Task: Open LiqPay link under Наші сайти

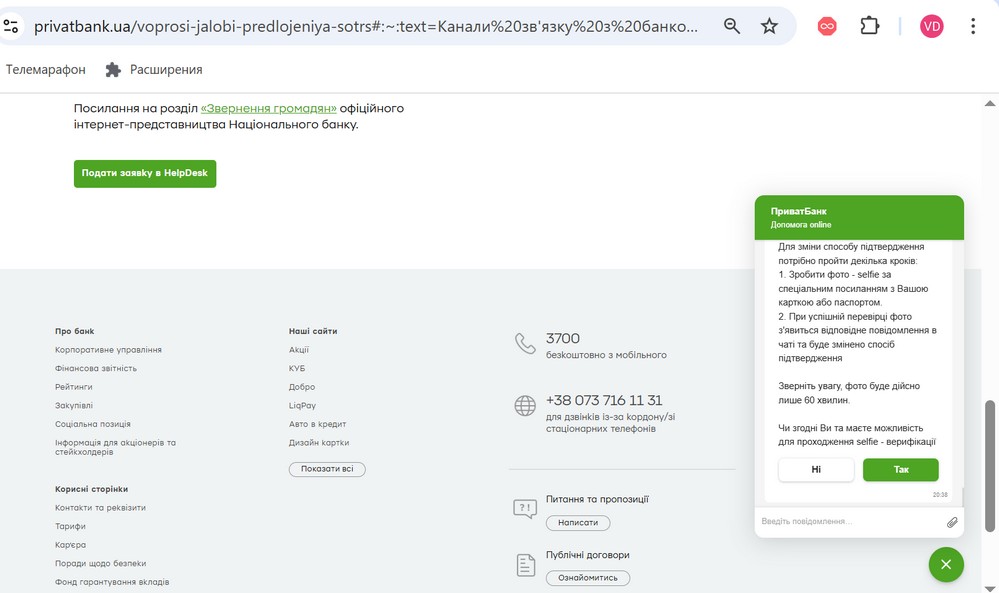Action: (x=302, y=405)
